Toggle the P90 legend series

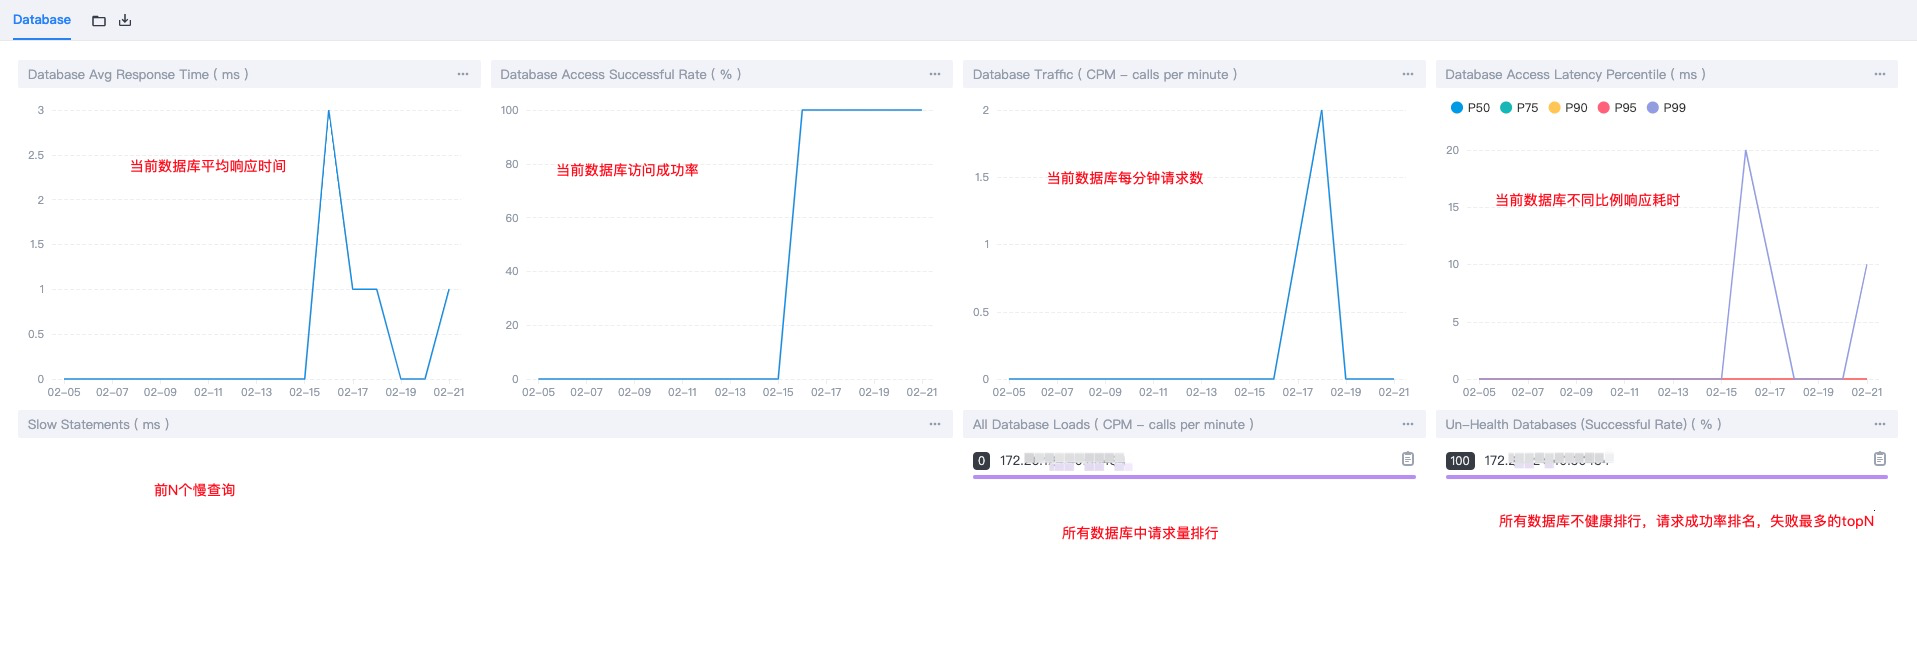pyautogui.click(x=1568, y=108)
